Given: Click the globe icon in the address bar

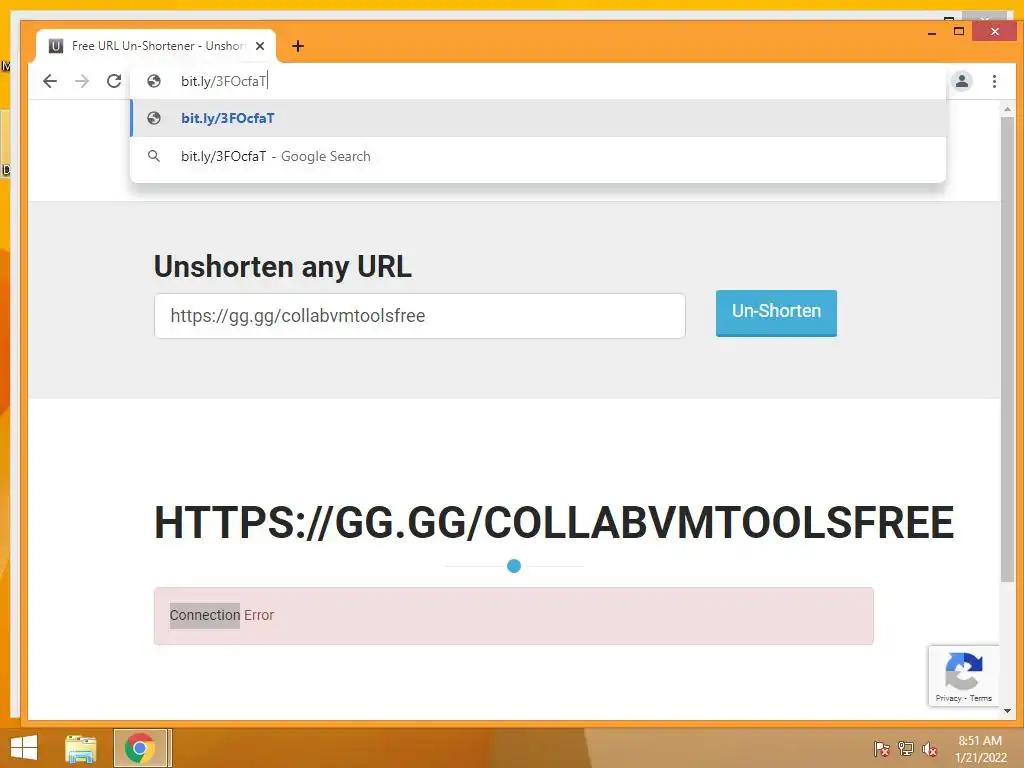Looking at the screenshot, I should [154, 81].
